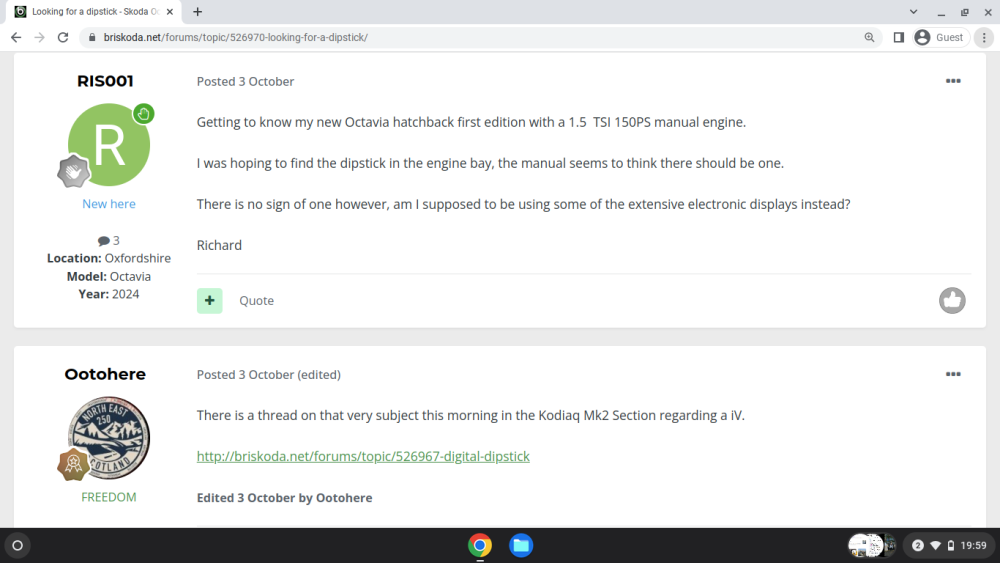Open Chrome three-dot menu
This screenshot has width=1000, height=563.
click(x=984, y=38)
